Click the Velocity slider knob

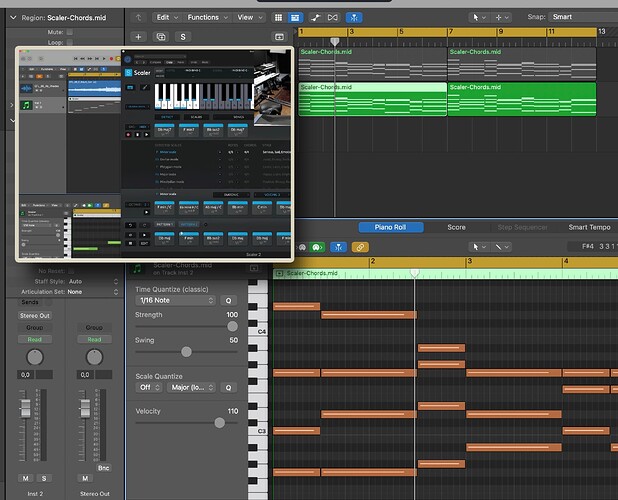coord(220,423)
